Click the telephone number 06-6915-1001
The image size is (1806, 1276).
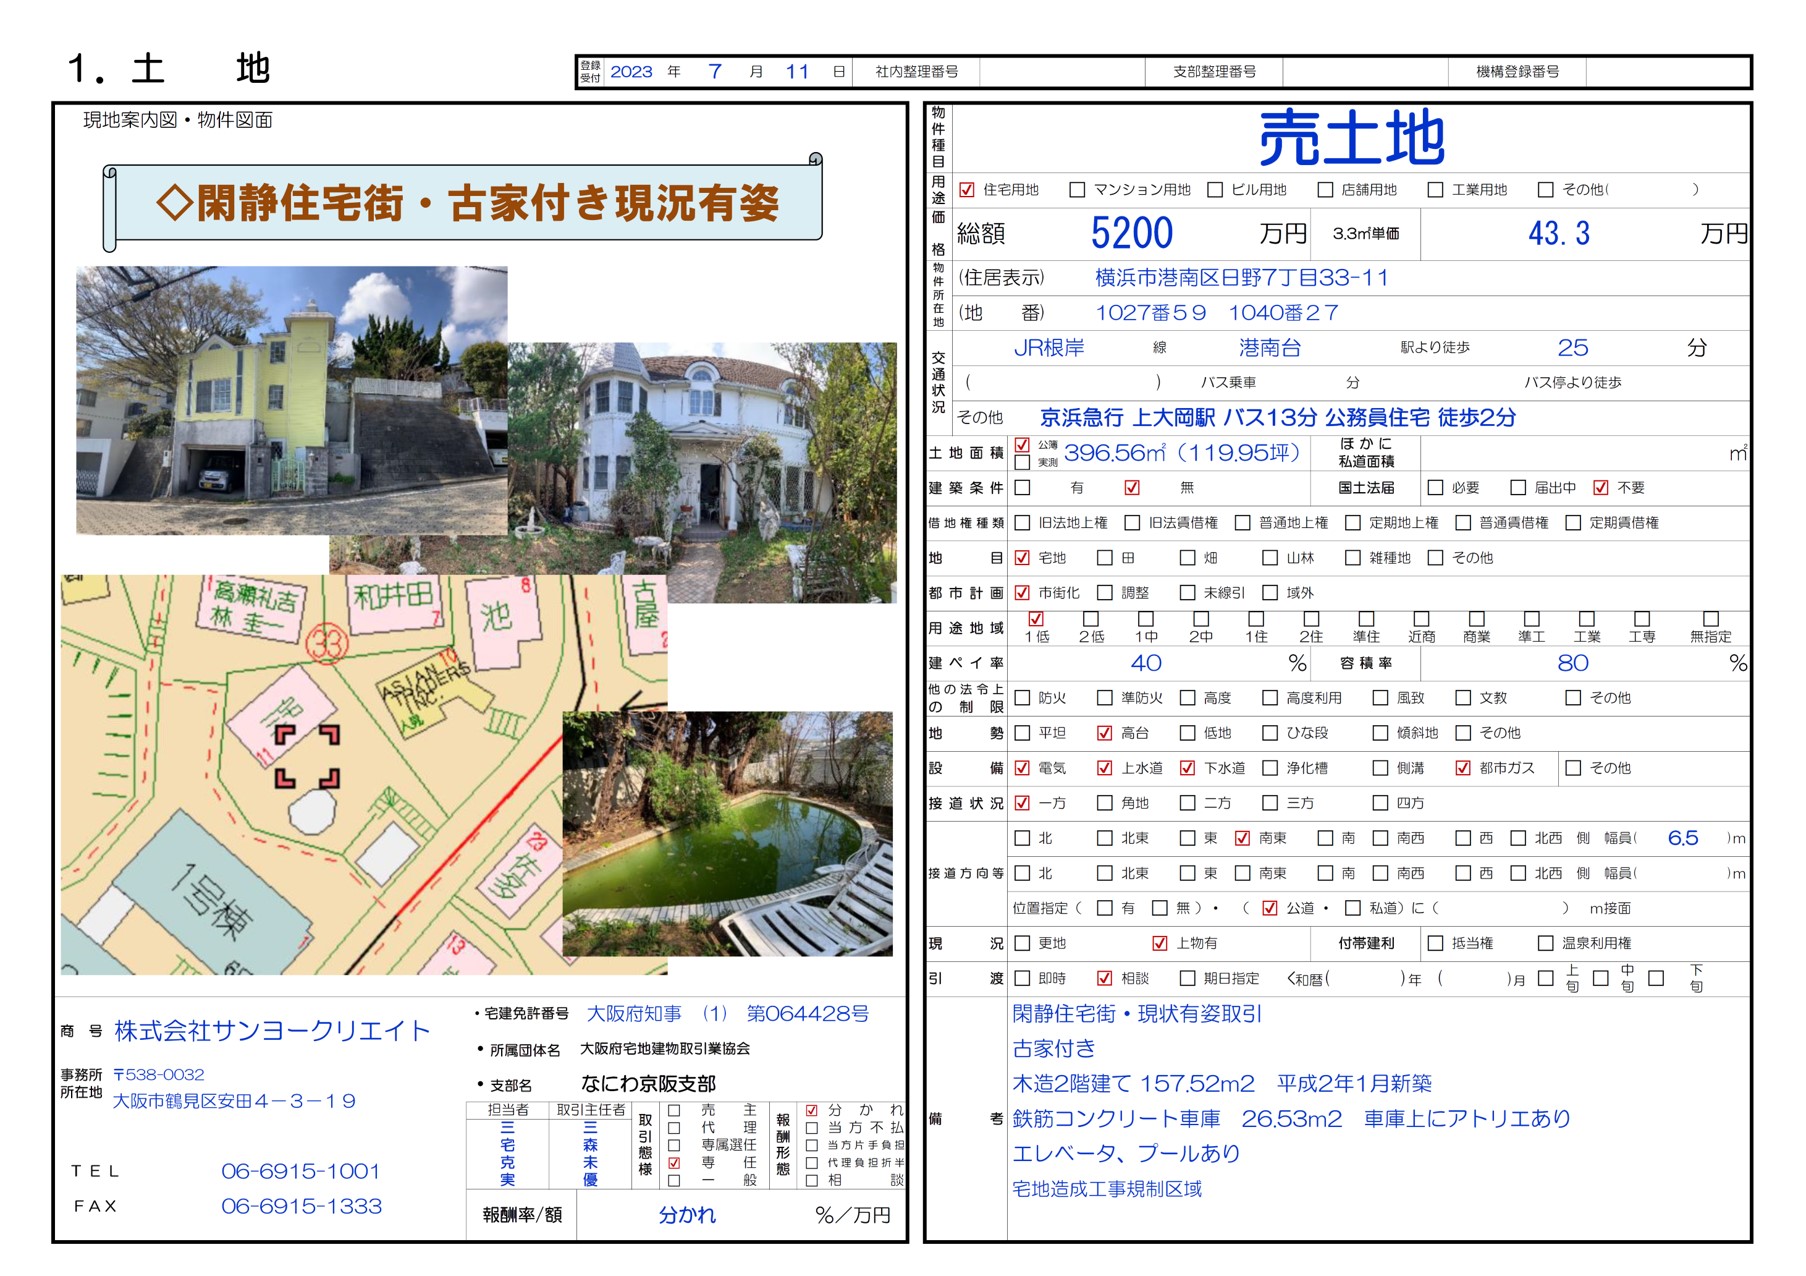coord(300,1171)
